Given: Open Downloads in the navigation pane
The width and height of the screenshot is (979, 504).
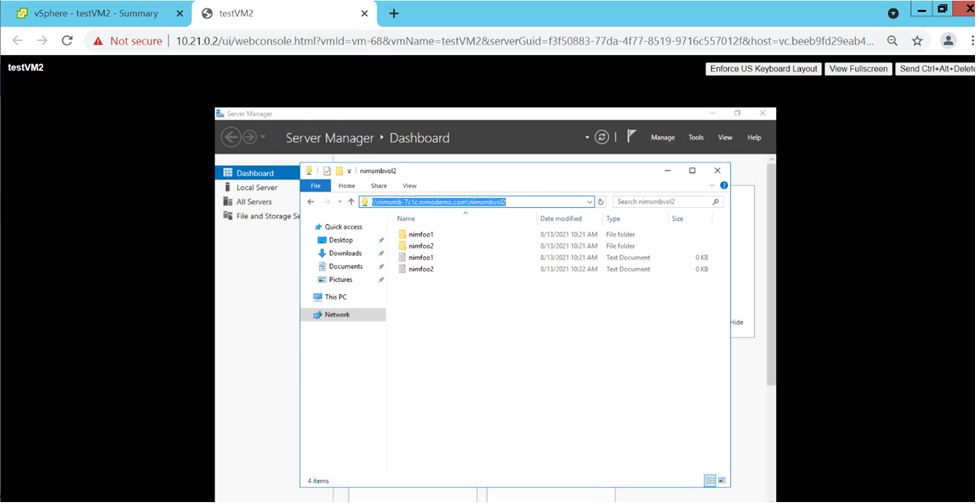Looking at the screenshot, I should tap(345, 253).
